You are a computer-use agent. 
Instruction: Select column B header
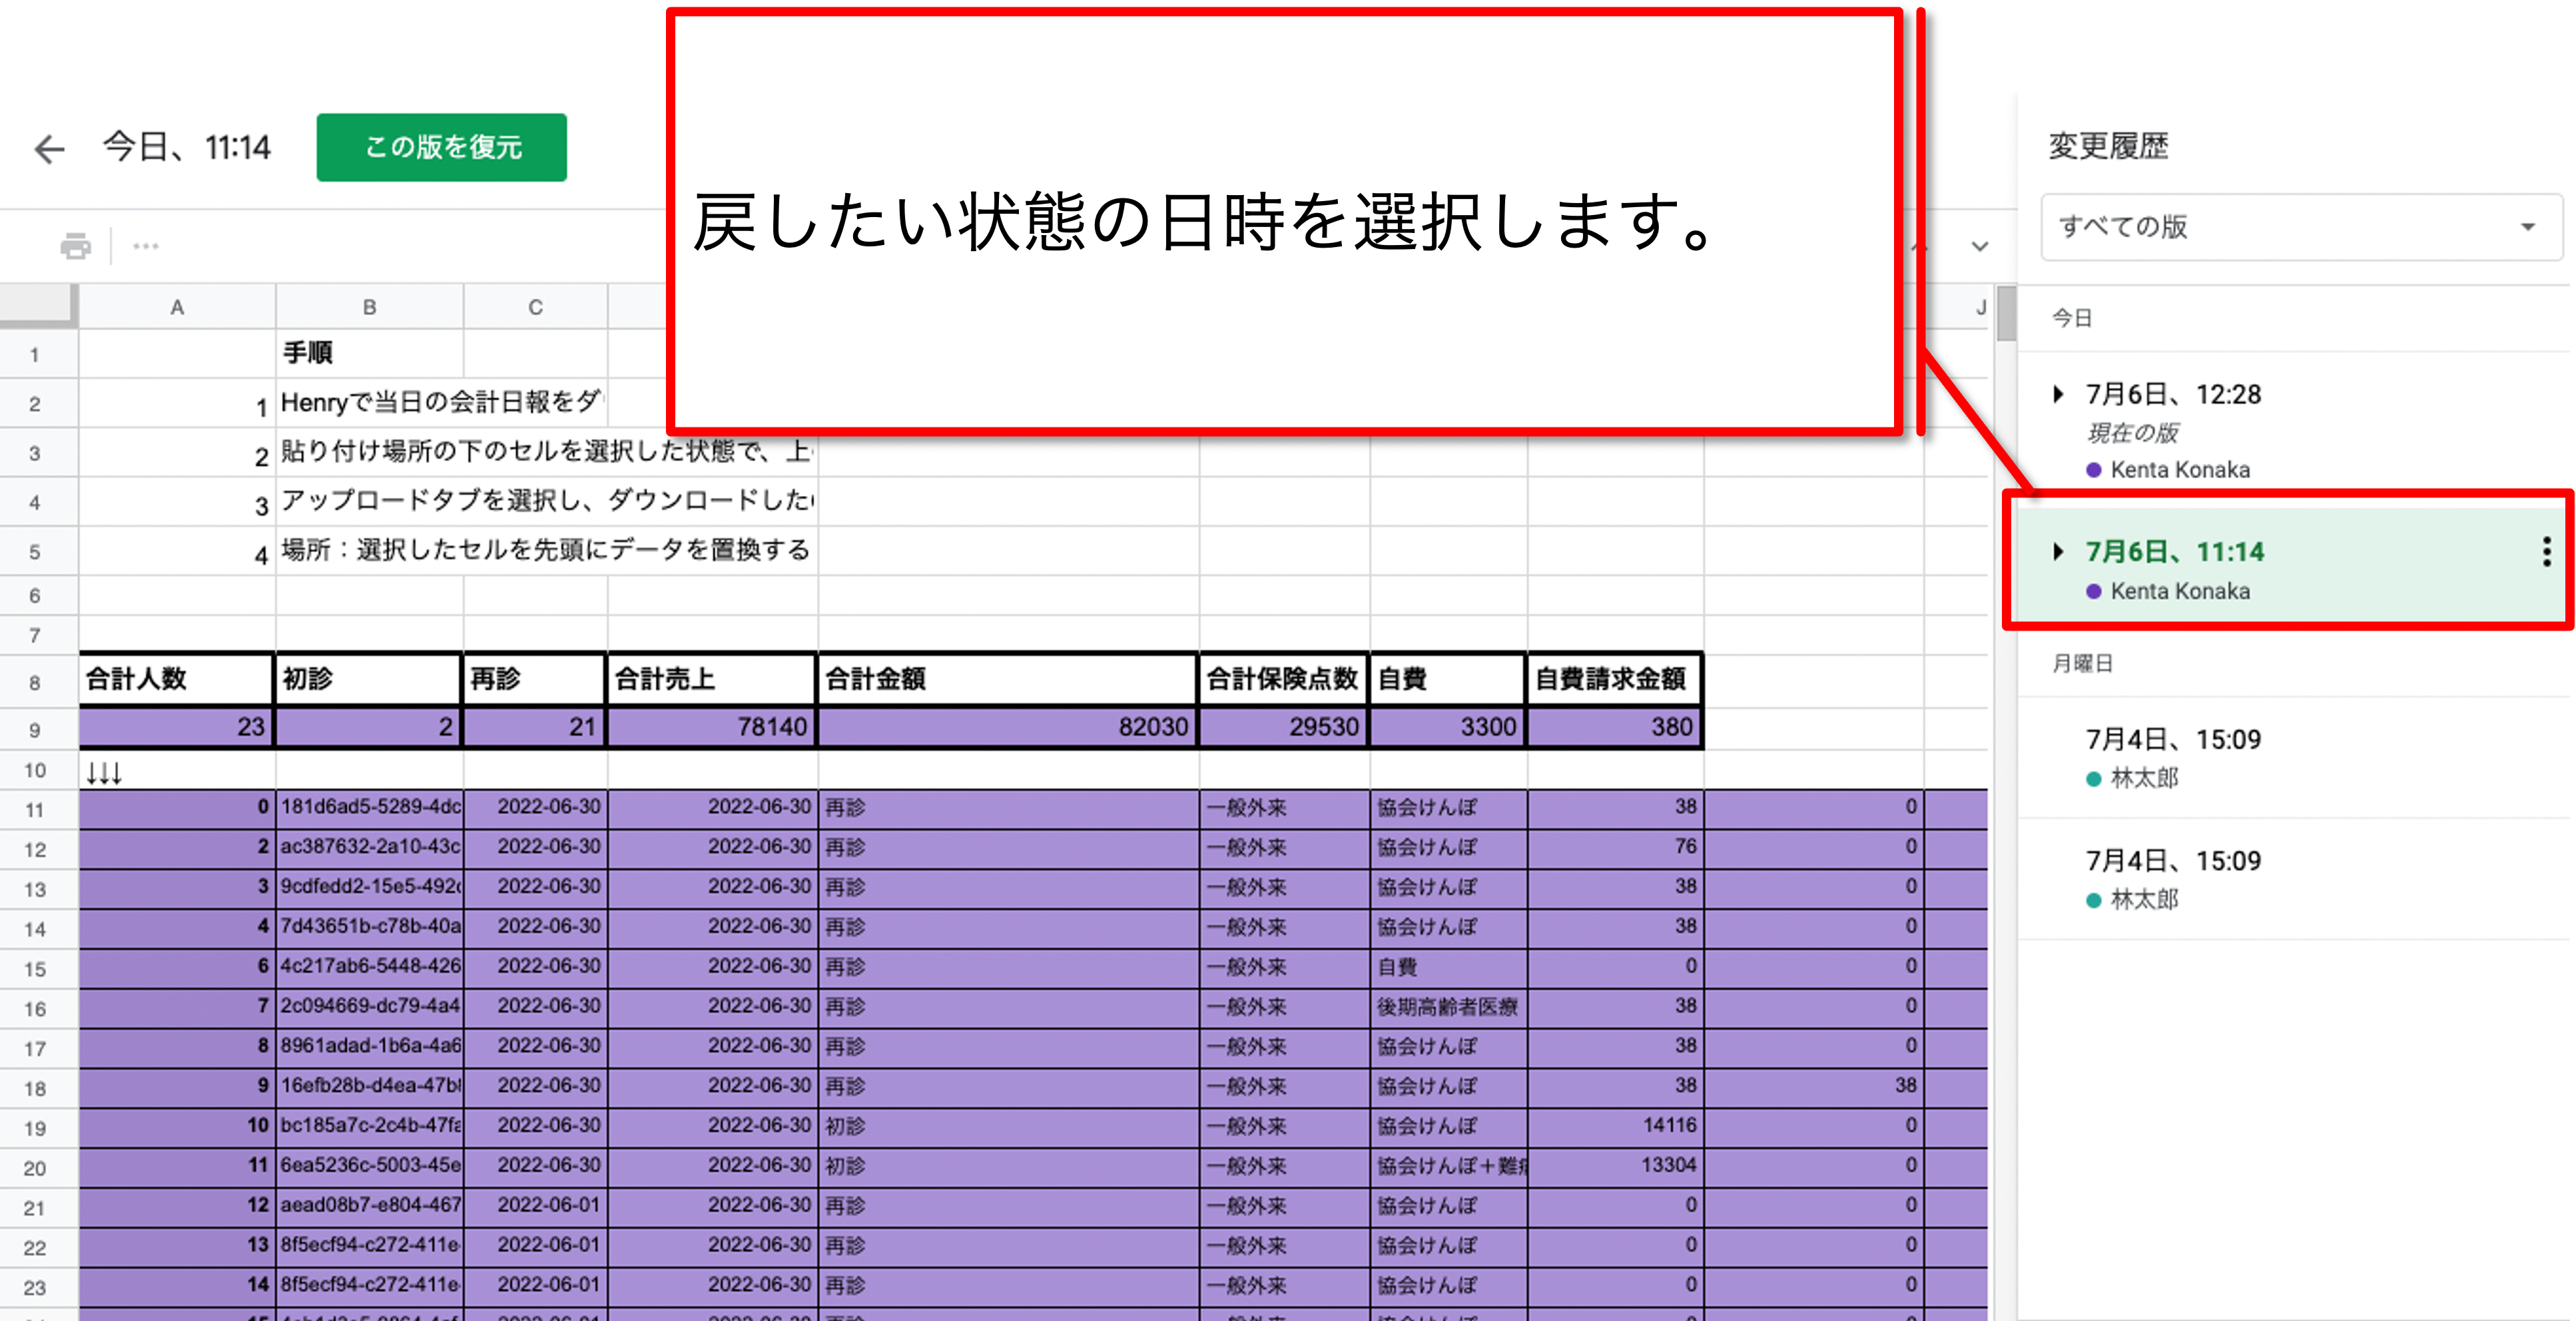(369, 307)
